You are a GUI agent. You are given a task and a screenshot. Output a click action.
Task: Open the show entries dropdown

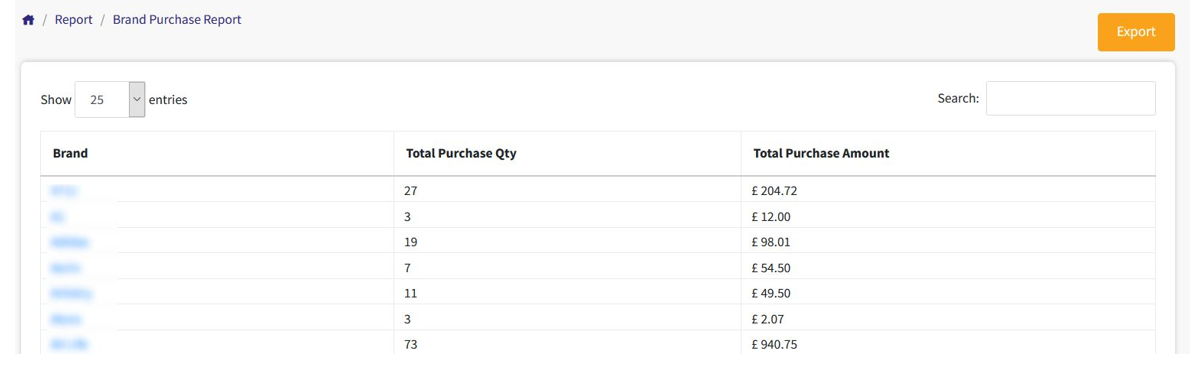(x=110, y=99)
